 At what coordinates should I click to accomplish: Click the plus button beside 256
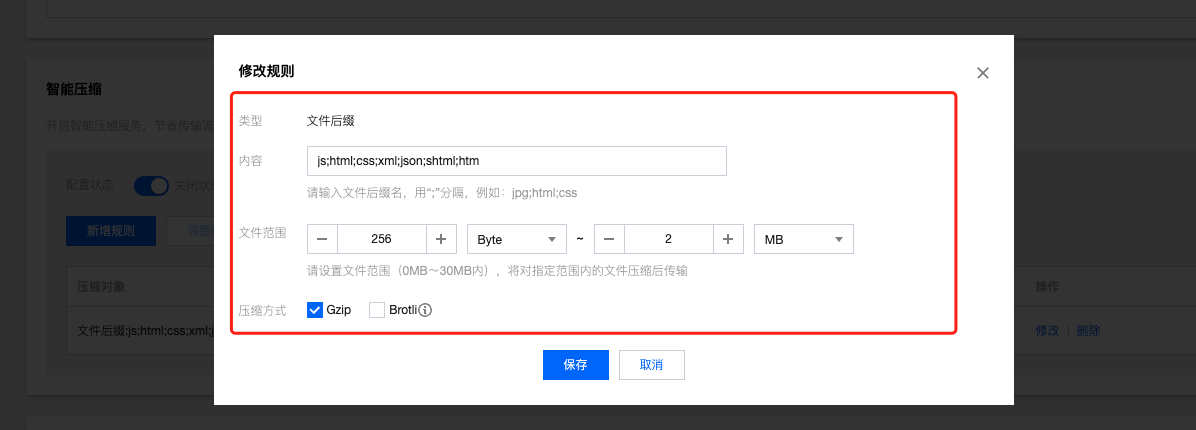tap(441, 240)
